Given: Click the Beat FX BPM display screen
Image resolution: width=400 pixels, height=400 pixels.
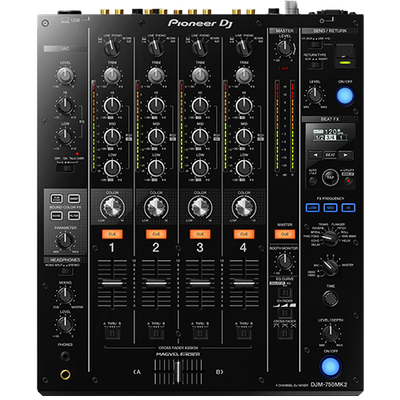Looking at the screenshot, I should pos(330,134).
